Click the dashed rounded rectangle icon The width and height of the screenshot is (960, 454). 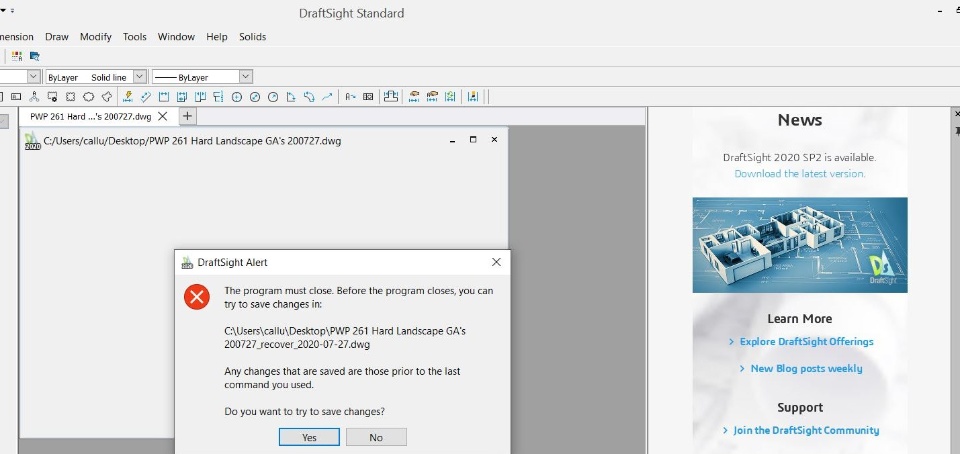tap(70, 97)
